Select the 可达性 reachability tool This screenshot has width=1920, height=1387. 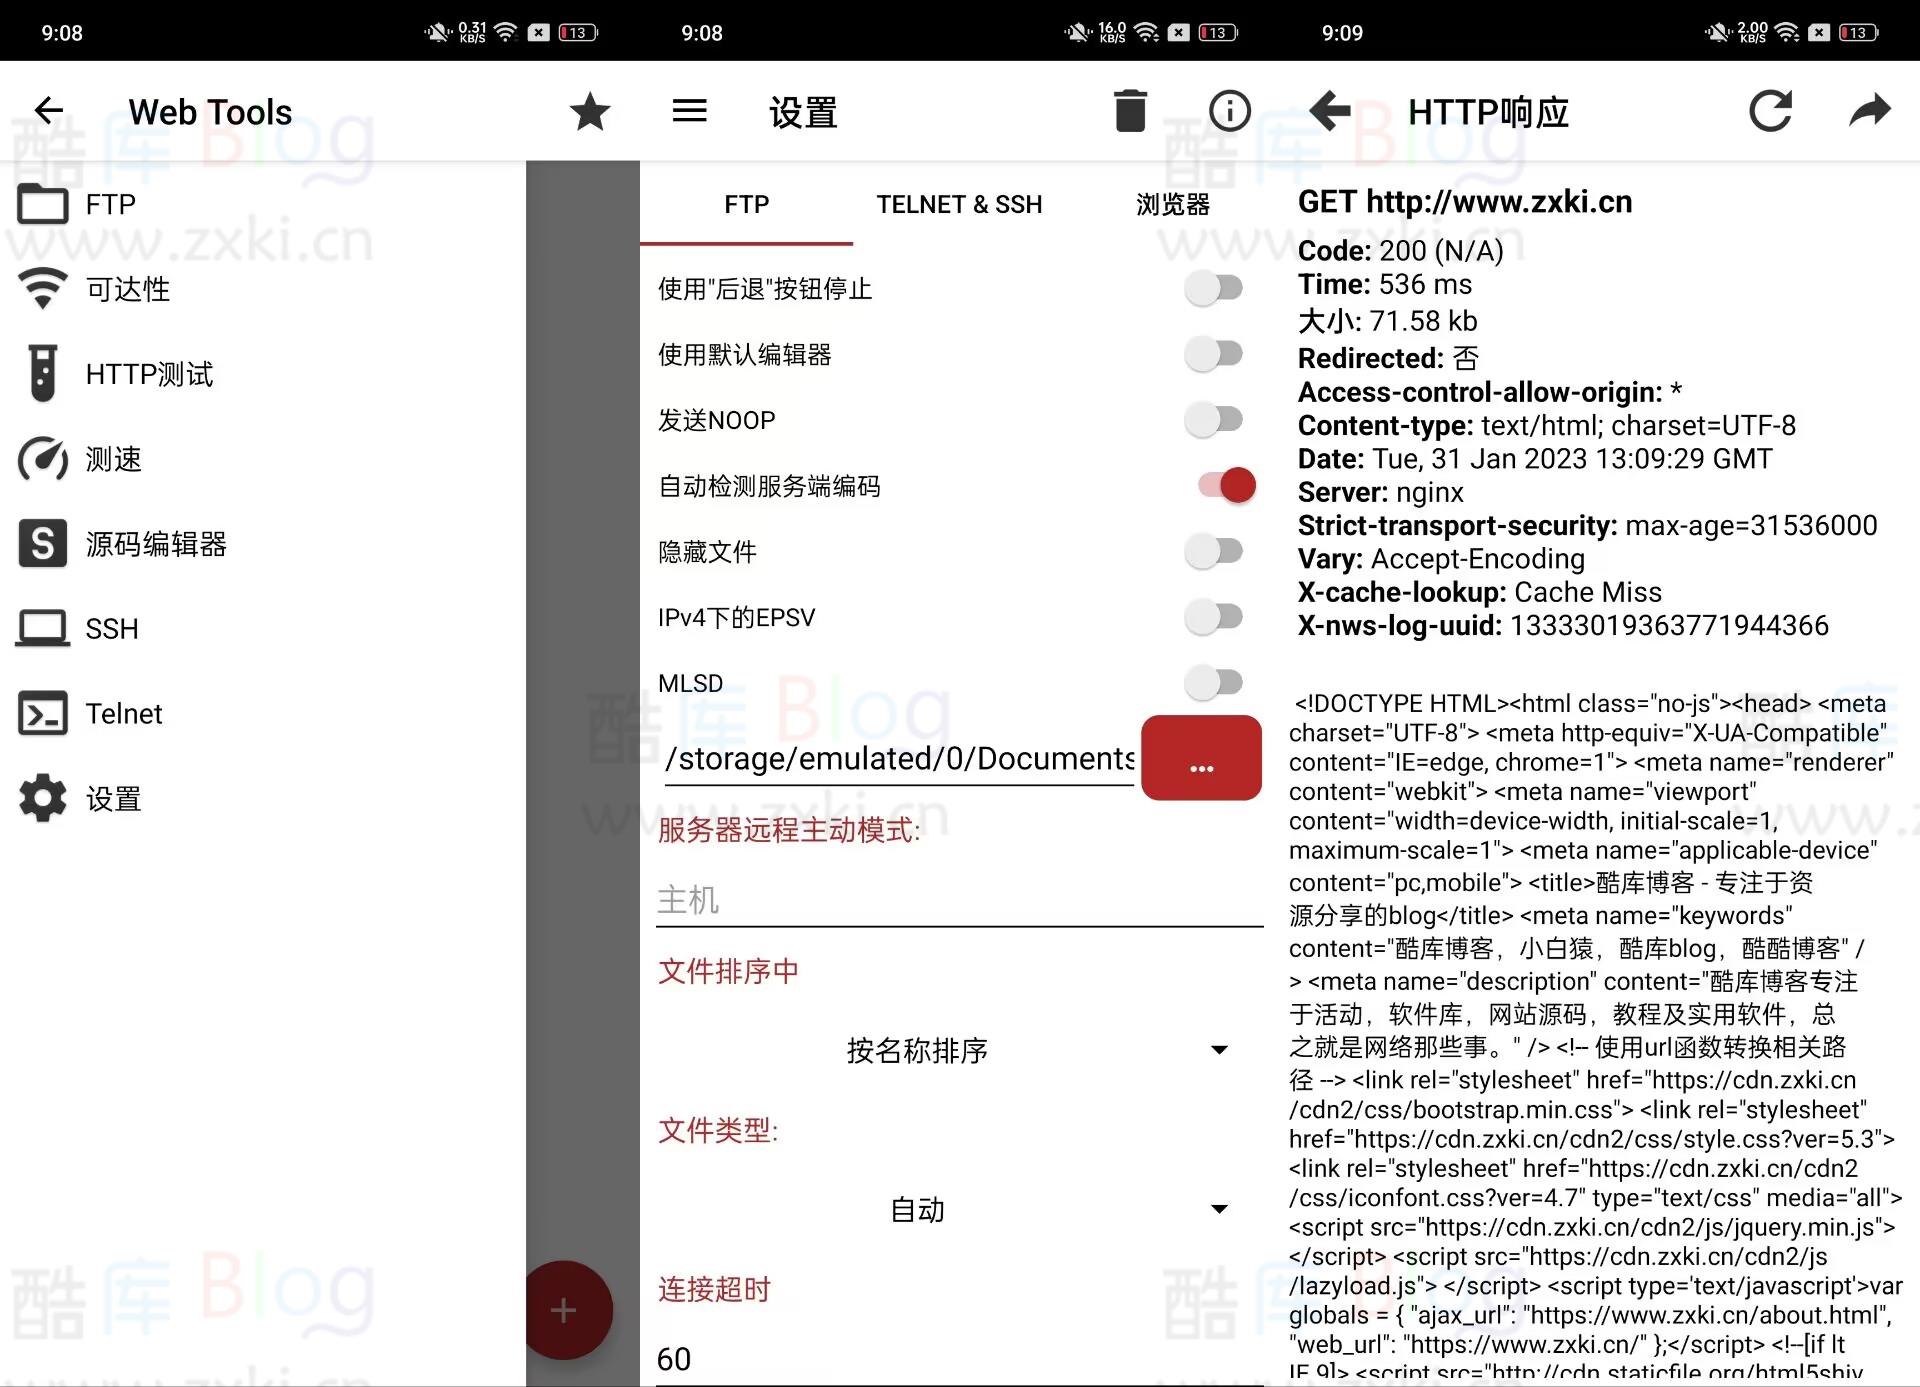(126, 289)
